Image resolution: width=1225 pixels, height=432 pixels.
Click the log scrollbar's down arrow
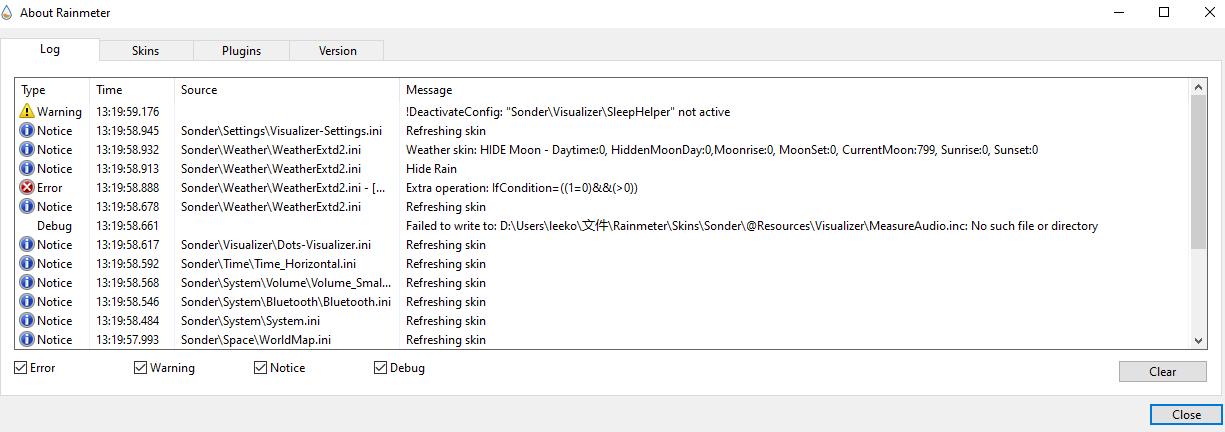coord(1199,340)
